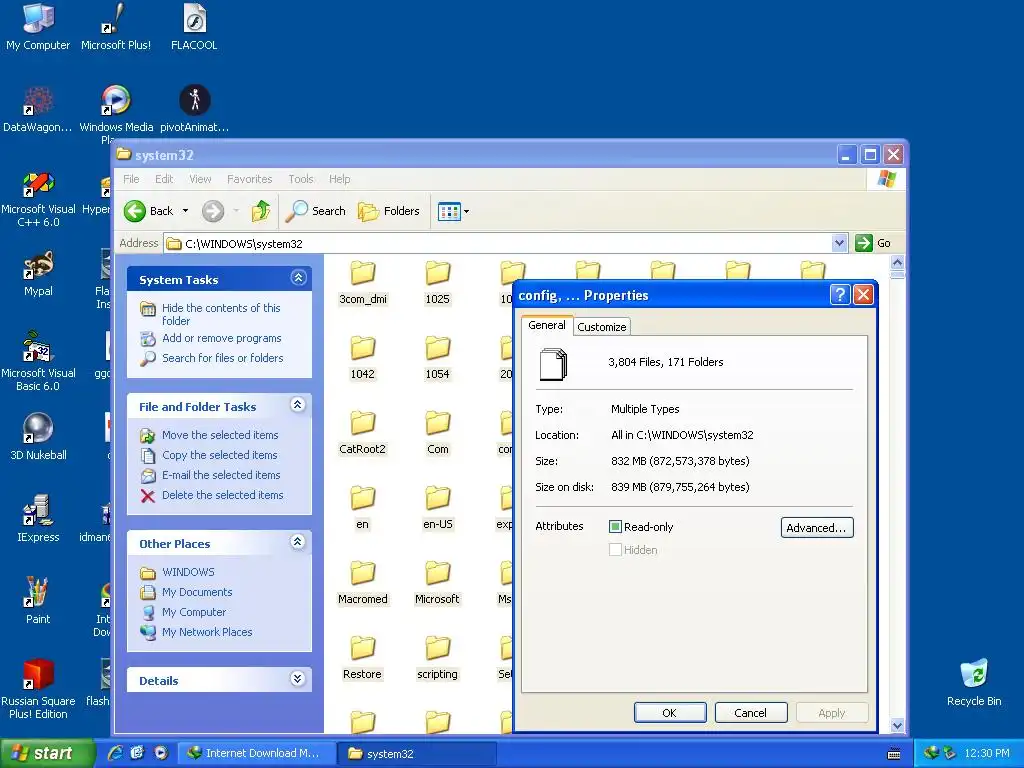The image size is (1024, 768).
Task: Open the Favorites menu
Action: tap(249, 179)
